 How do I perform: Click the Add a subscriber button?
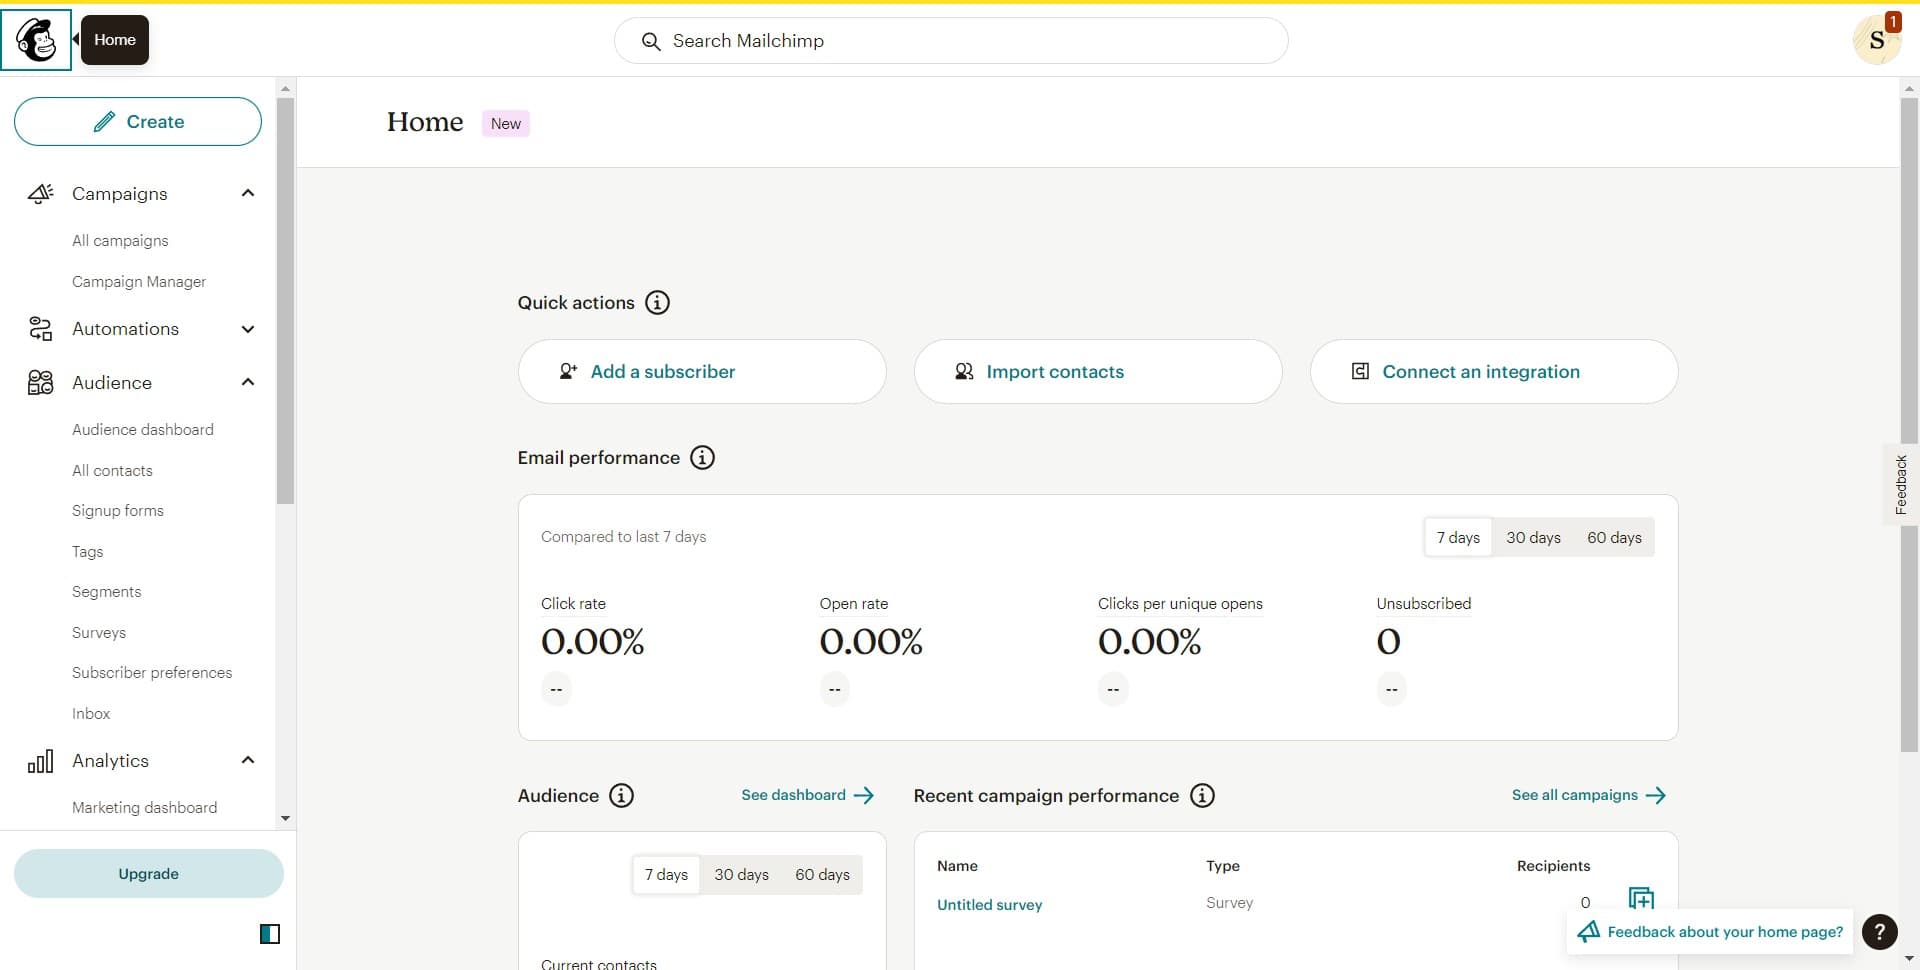pos(702,372)
